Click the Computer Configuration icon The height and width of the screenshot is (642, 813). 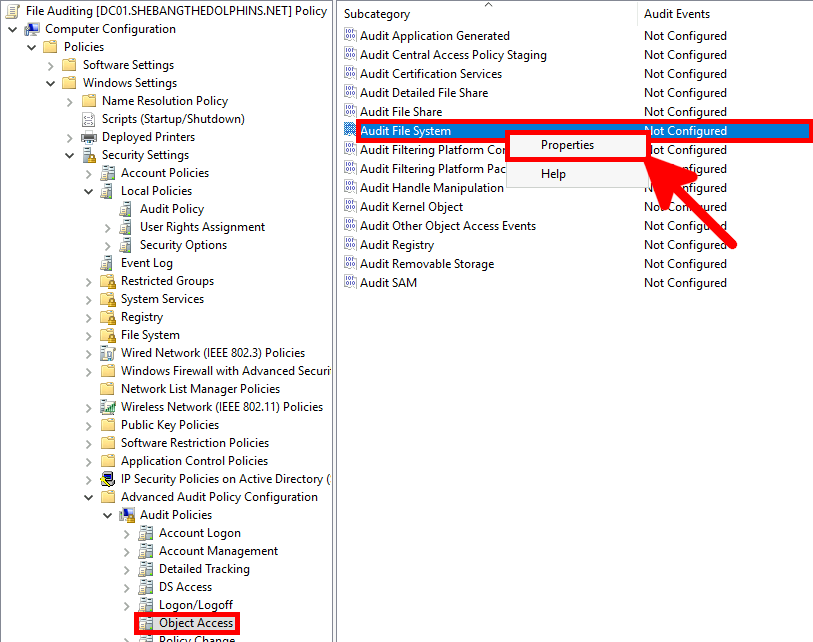[31, 28]
